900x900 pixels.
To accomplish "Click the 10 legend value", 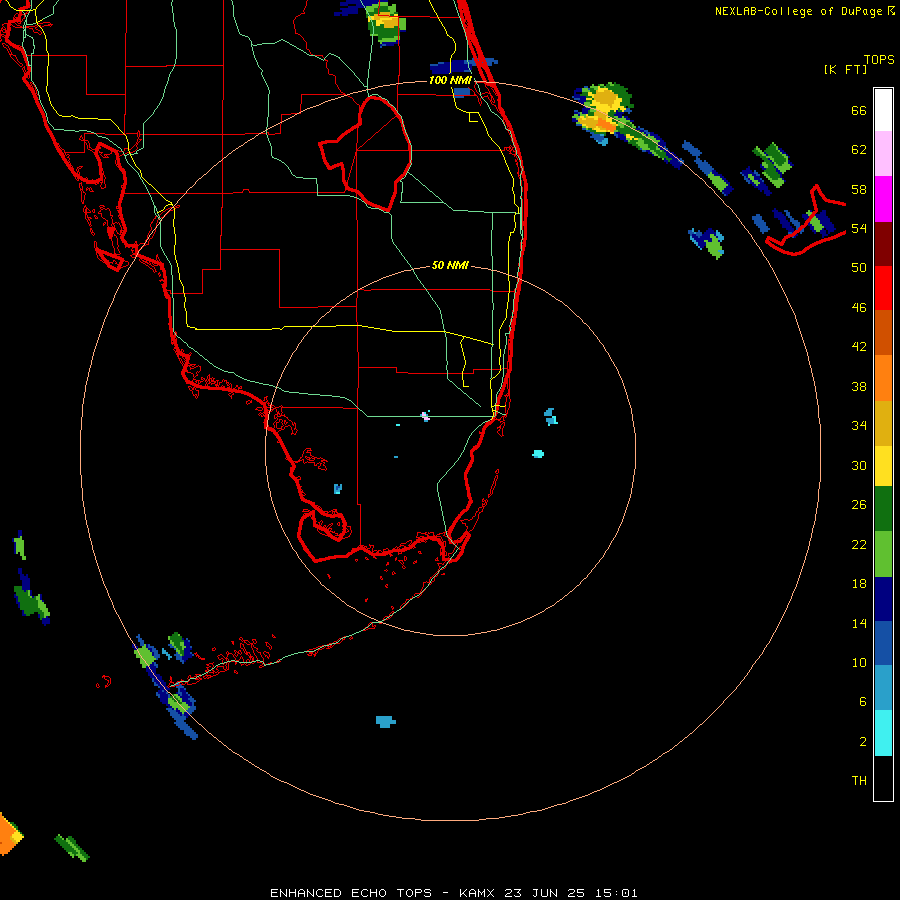I will tap(859, 662).
